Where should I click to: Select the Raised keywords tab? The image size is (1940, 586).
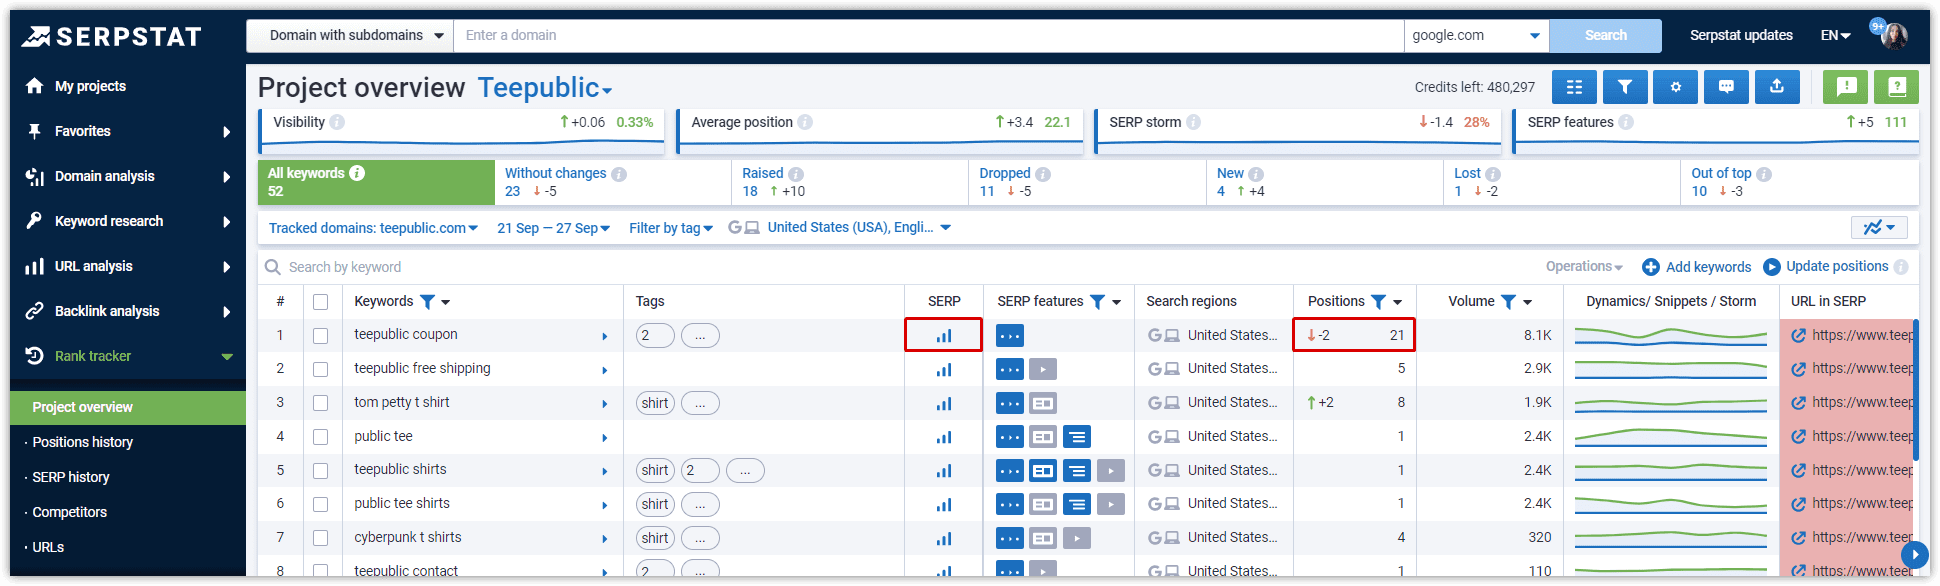pos(850,182)
